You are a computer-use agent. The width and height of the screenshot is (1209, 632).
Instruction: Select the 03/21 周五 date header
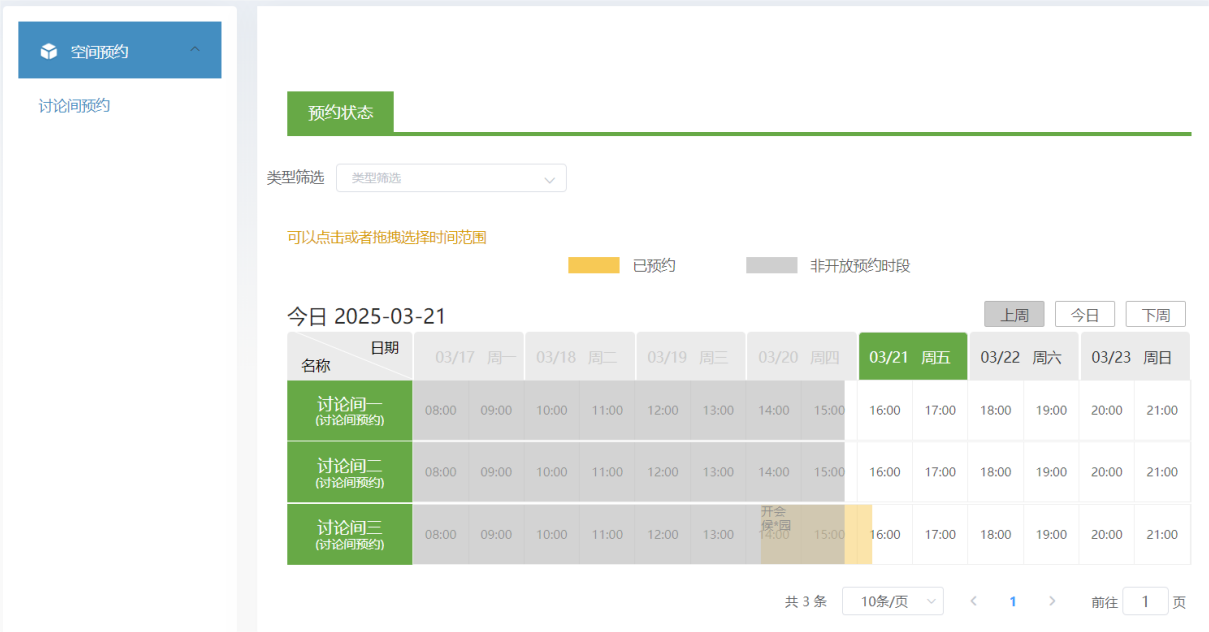[x=912, y=357]
